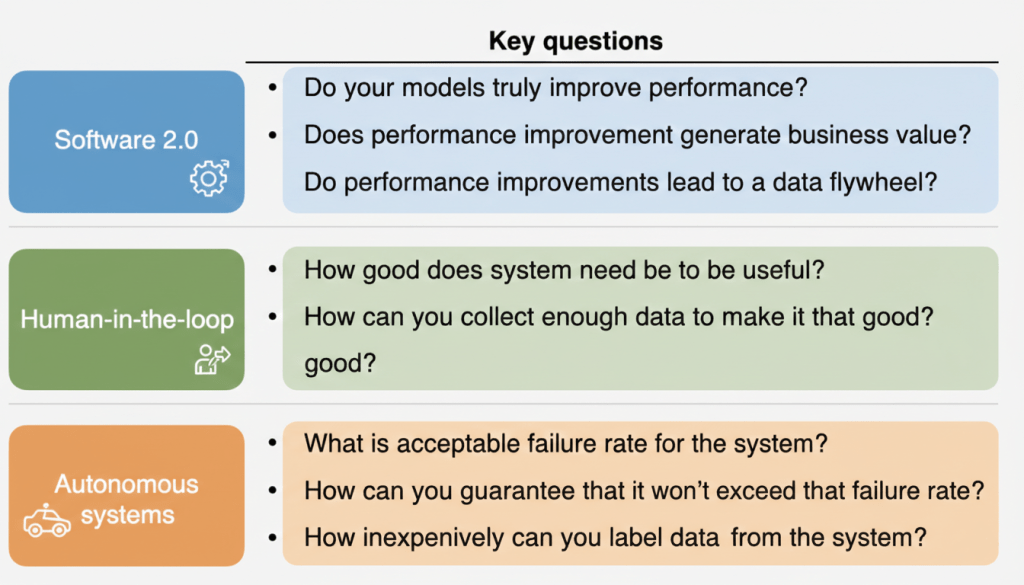Click the gear icon in Software 2.0 box
Image resolution: width=1024 pixels, height=585 pixels.
tap(209, 178)
